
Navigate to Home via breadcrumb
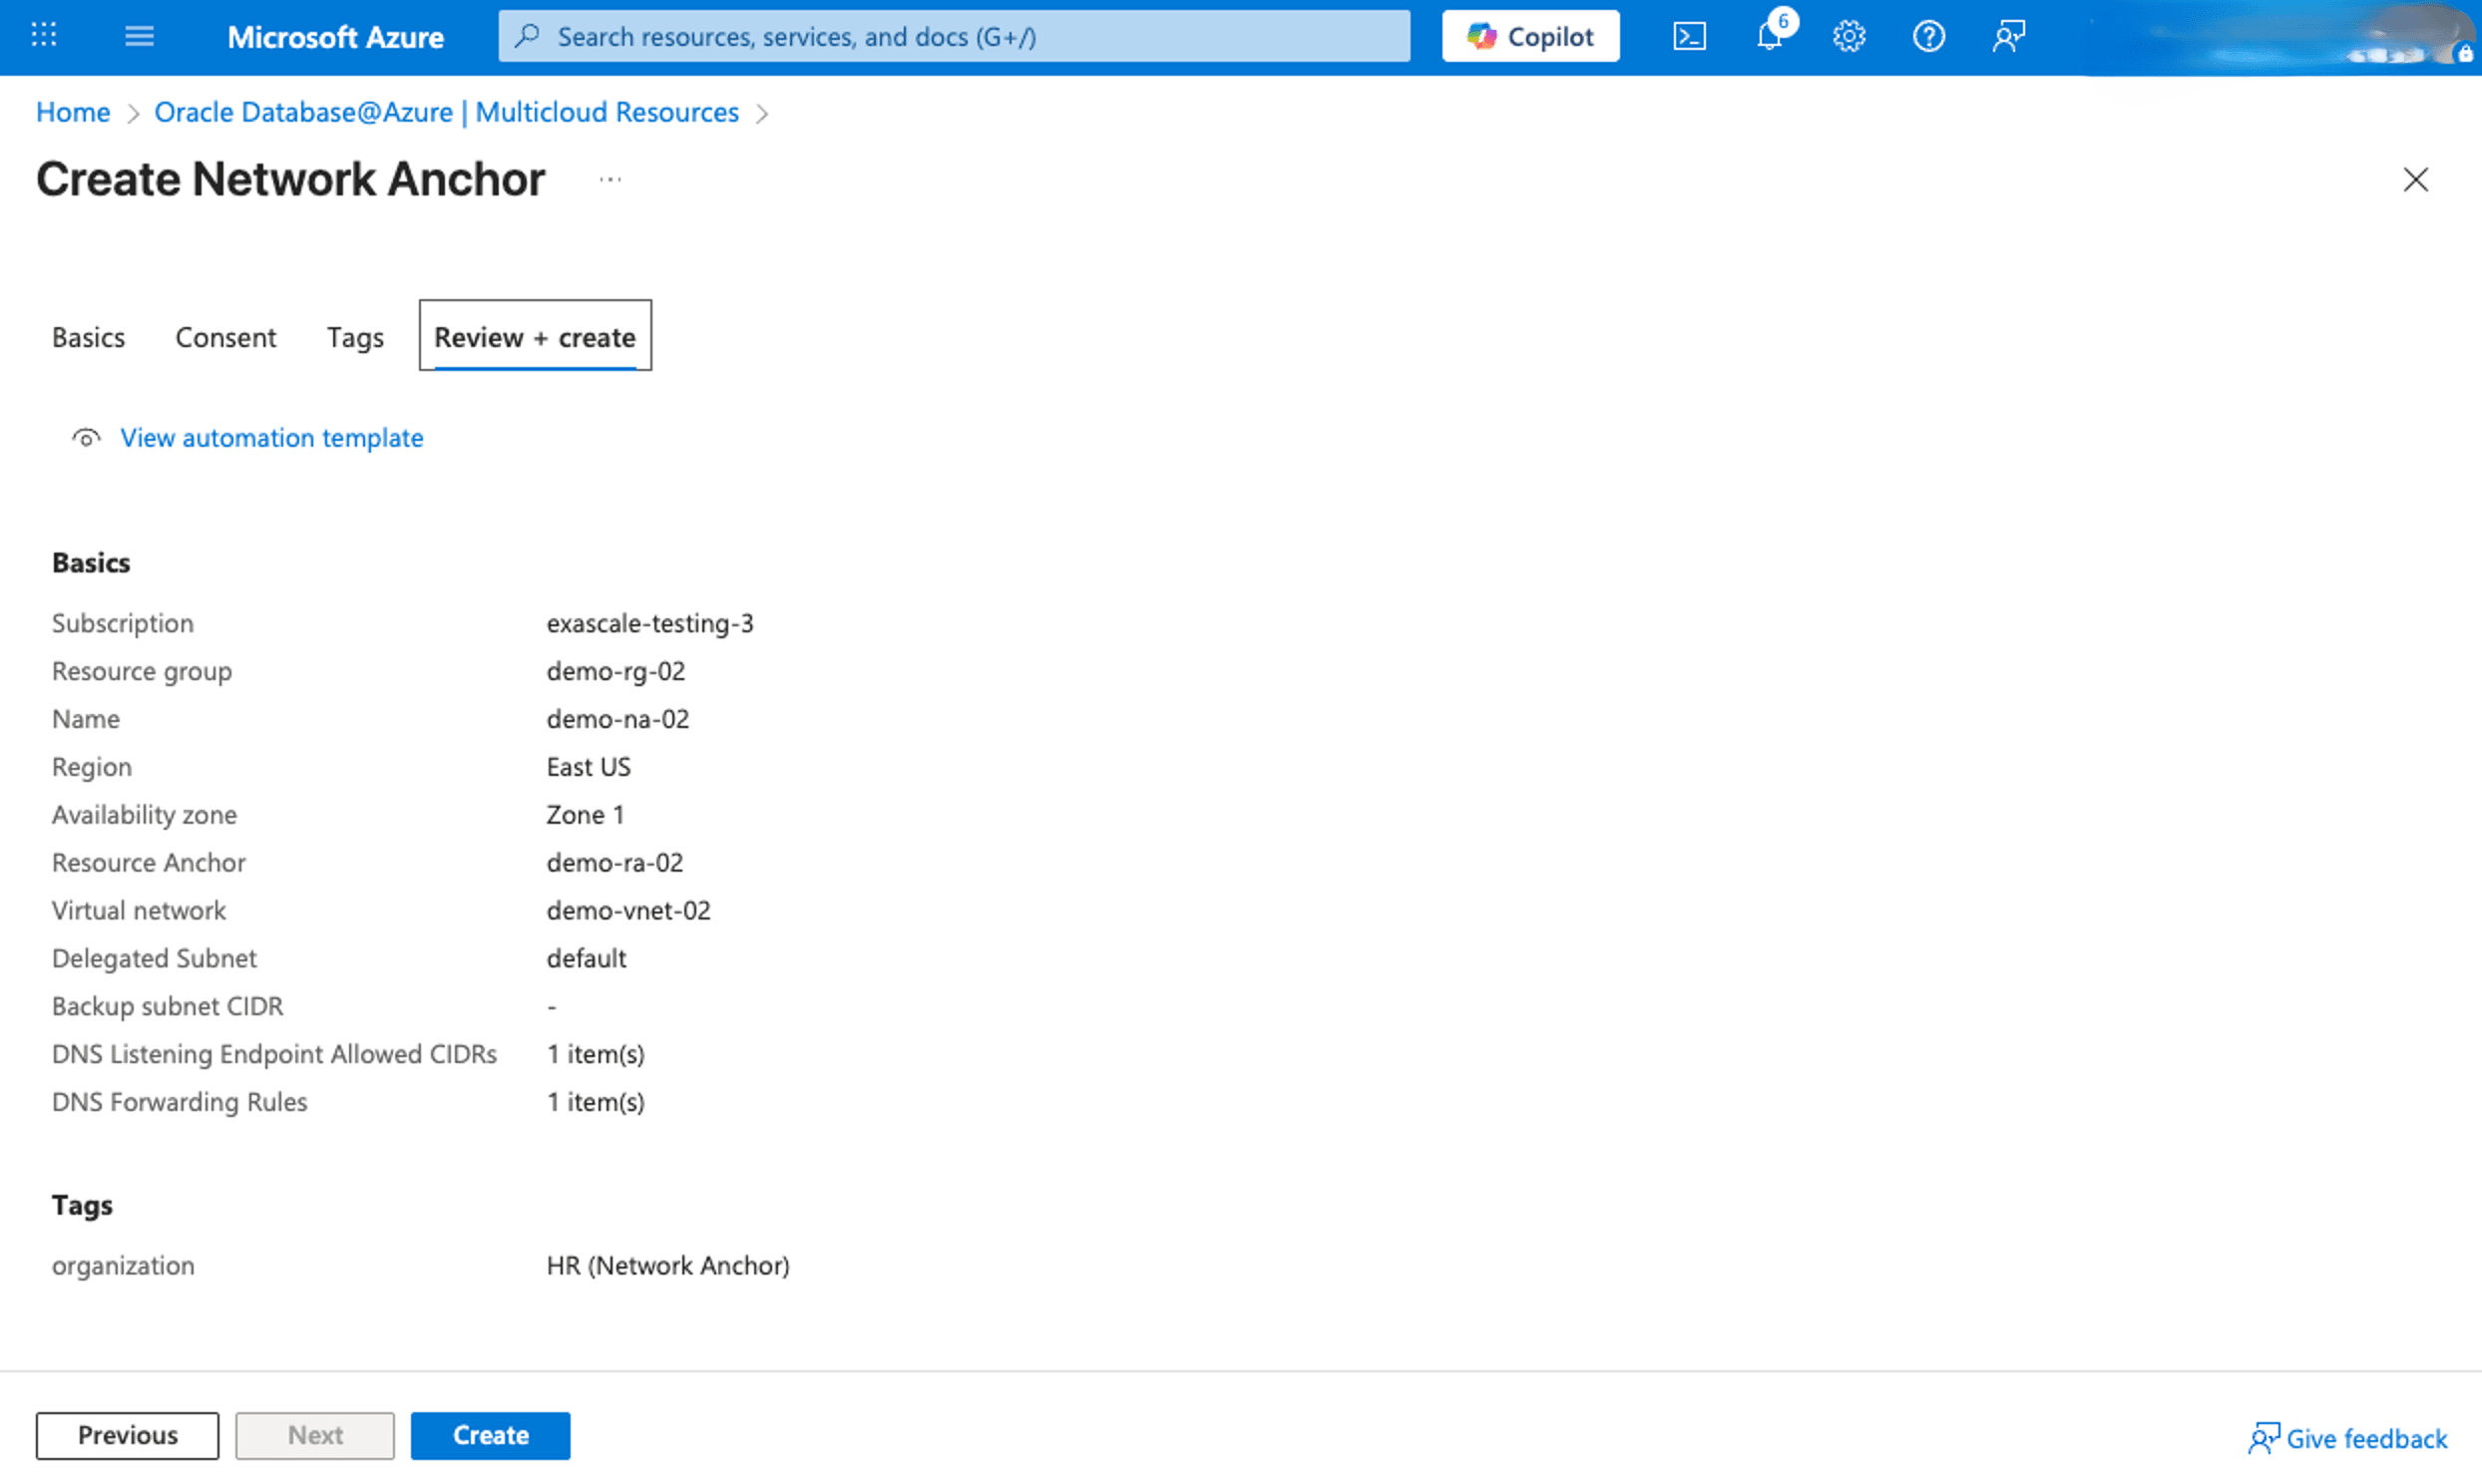[x=72, y=112]
